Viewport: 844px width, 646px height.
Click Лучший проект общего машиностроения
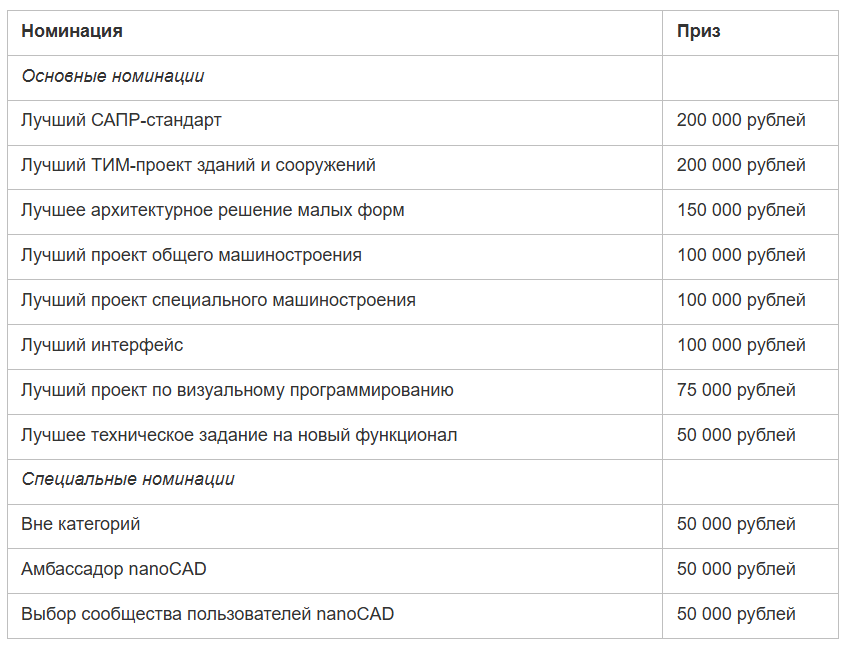pos(191,255)
